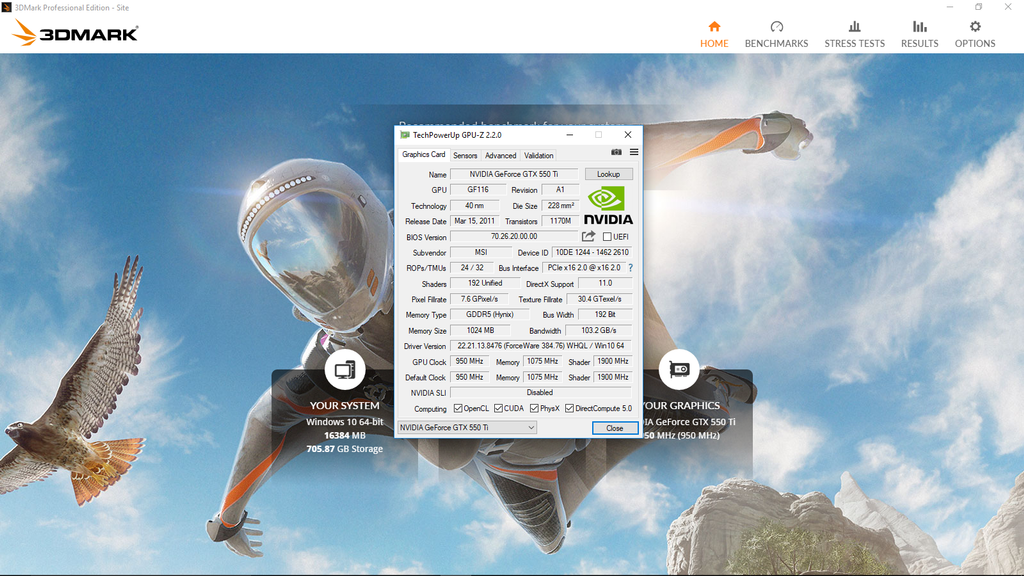Viewport: 1024px width, 576px height.
Task: Open GPU-Z hamburger menu icon
Action: (634, 152)
